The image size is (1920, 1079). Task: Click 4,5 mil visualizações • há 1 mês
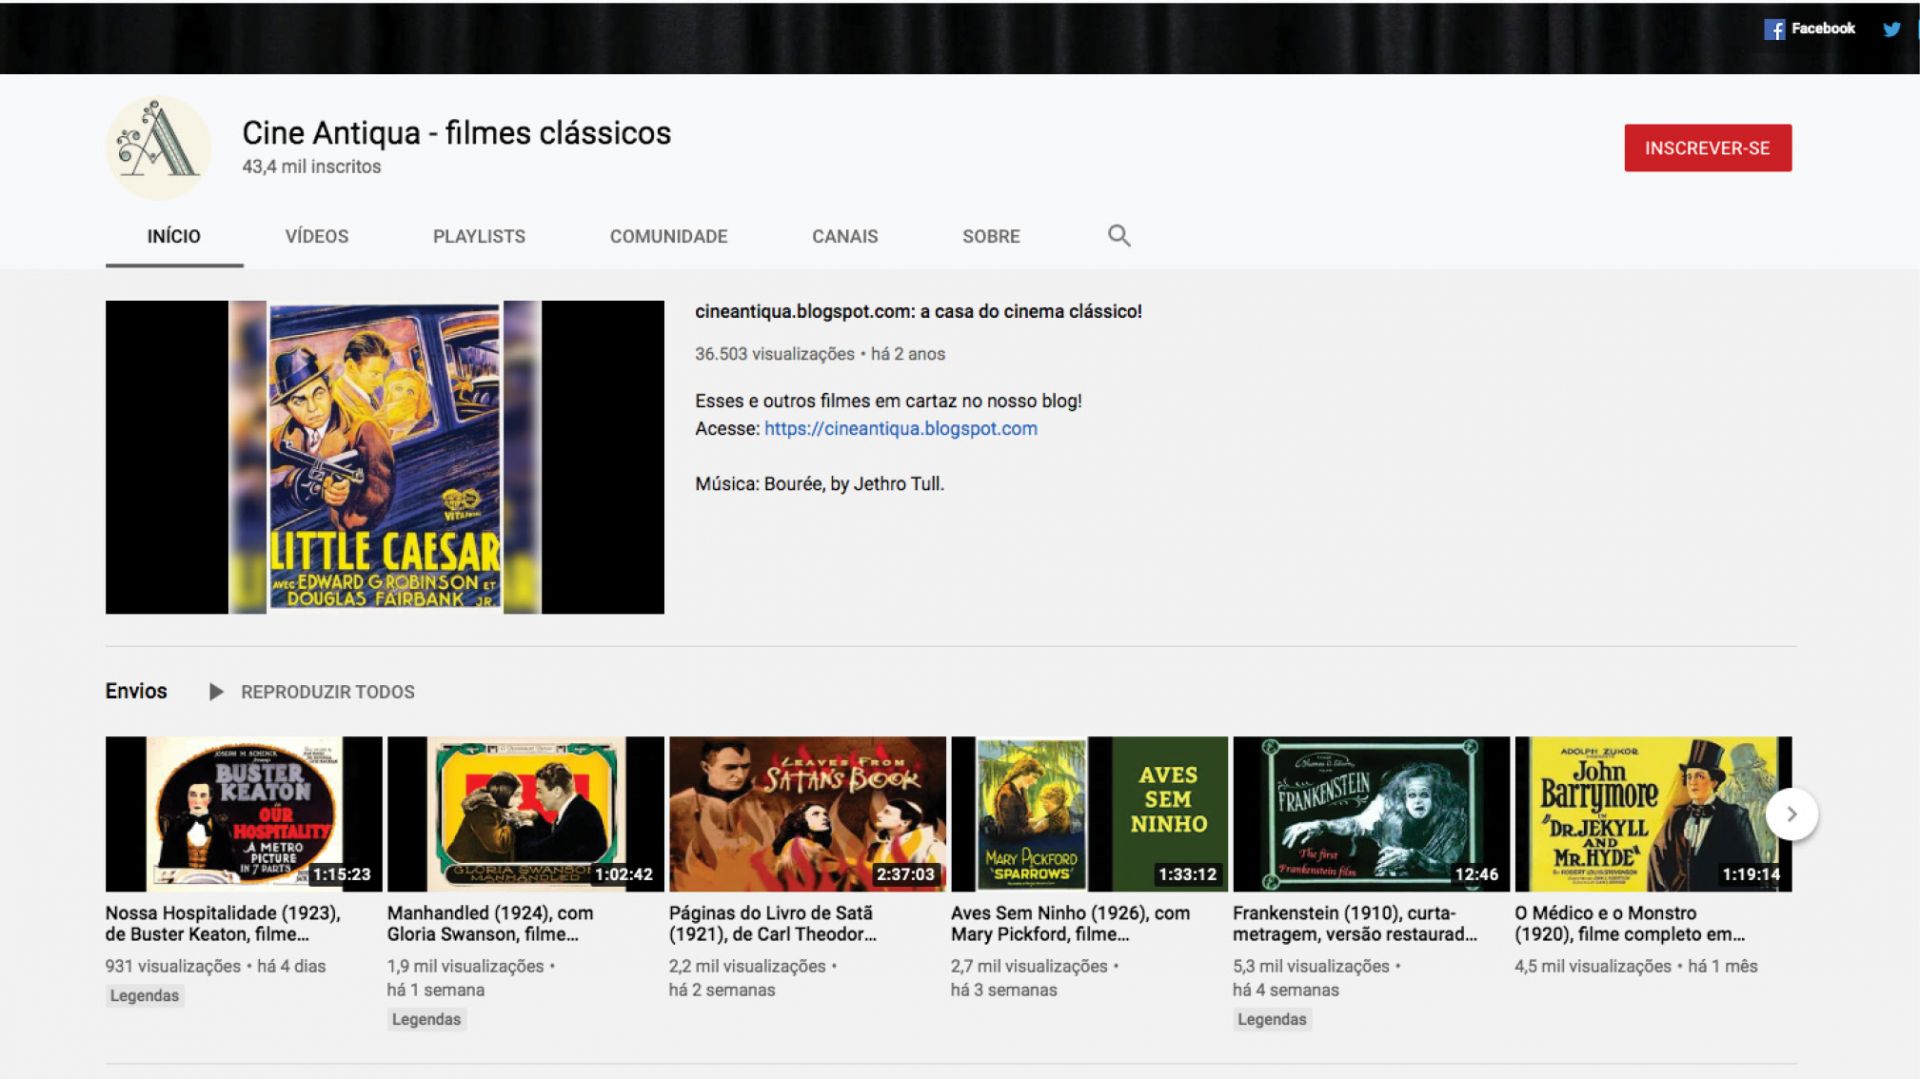(x=1636, y=967)
